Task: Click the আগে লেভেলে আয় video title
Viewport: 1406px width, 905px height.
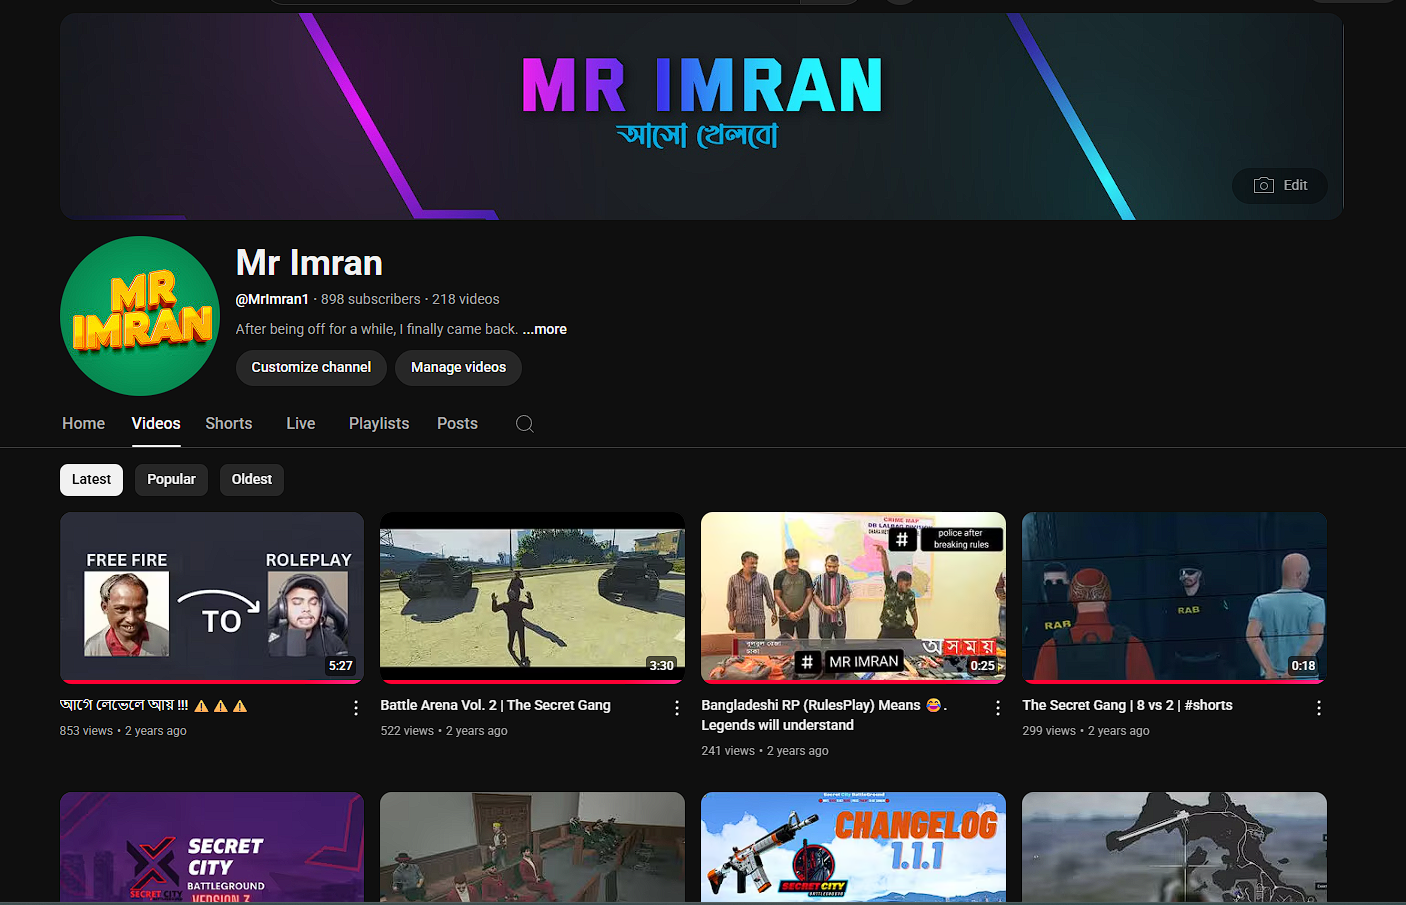Action: 153,705
